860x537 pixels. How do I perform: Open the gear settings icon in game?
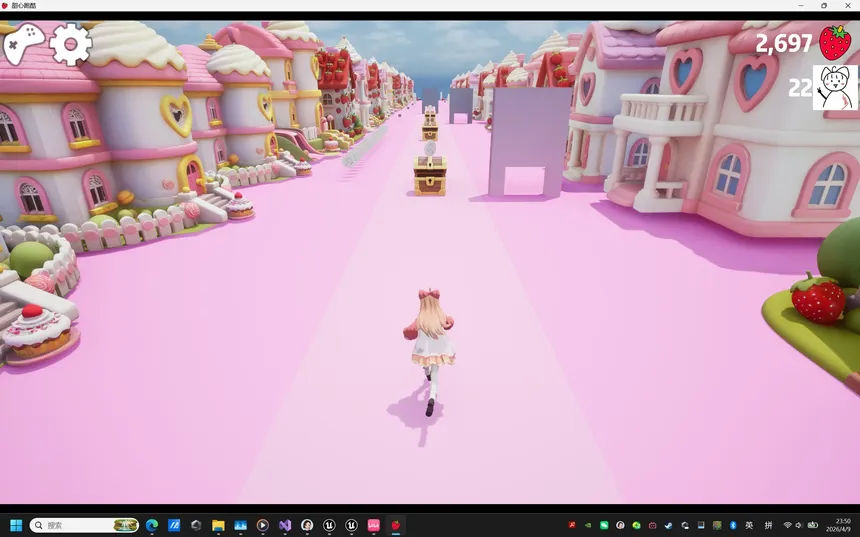(71, 44)
